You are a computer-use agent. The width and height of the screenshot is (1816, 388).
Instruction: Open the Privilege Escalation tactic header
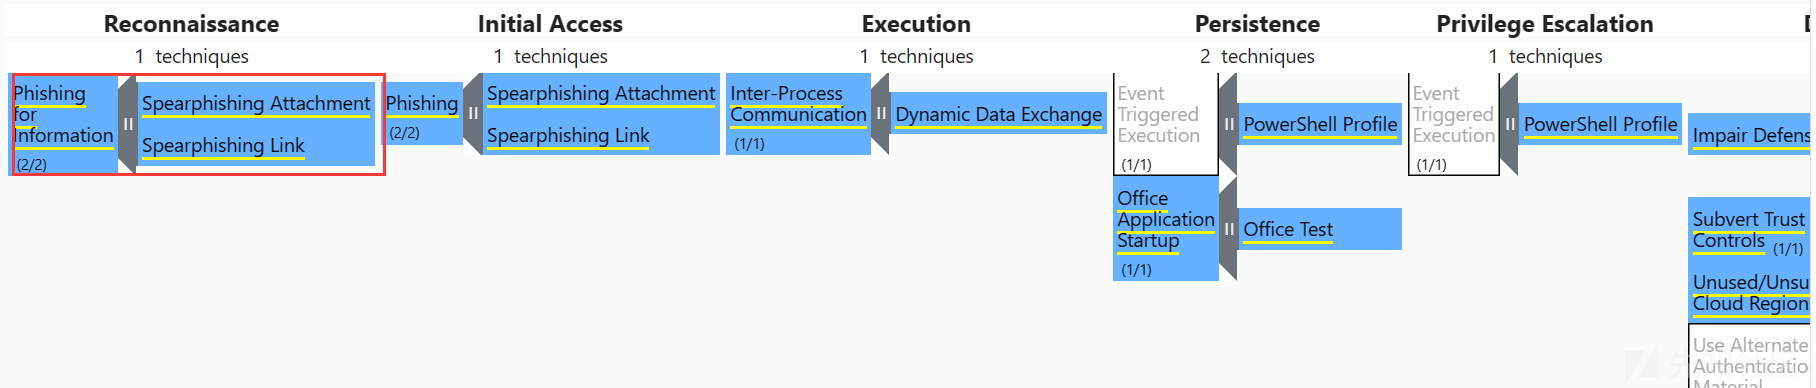pyautogui.click(x=1545, y=24)
